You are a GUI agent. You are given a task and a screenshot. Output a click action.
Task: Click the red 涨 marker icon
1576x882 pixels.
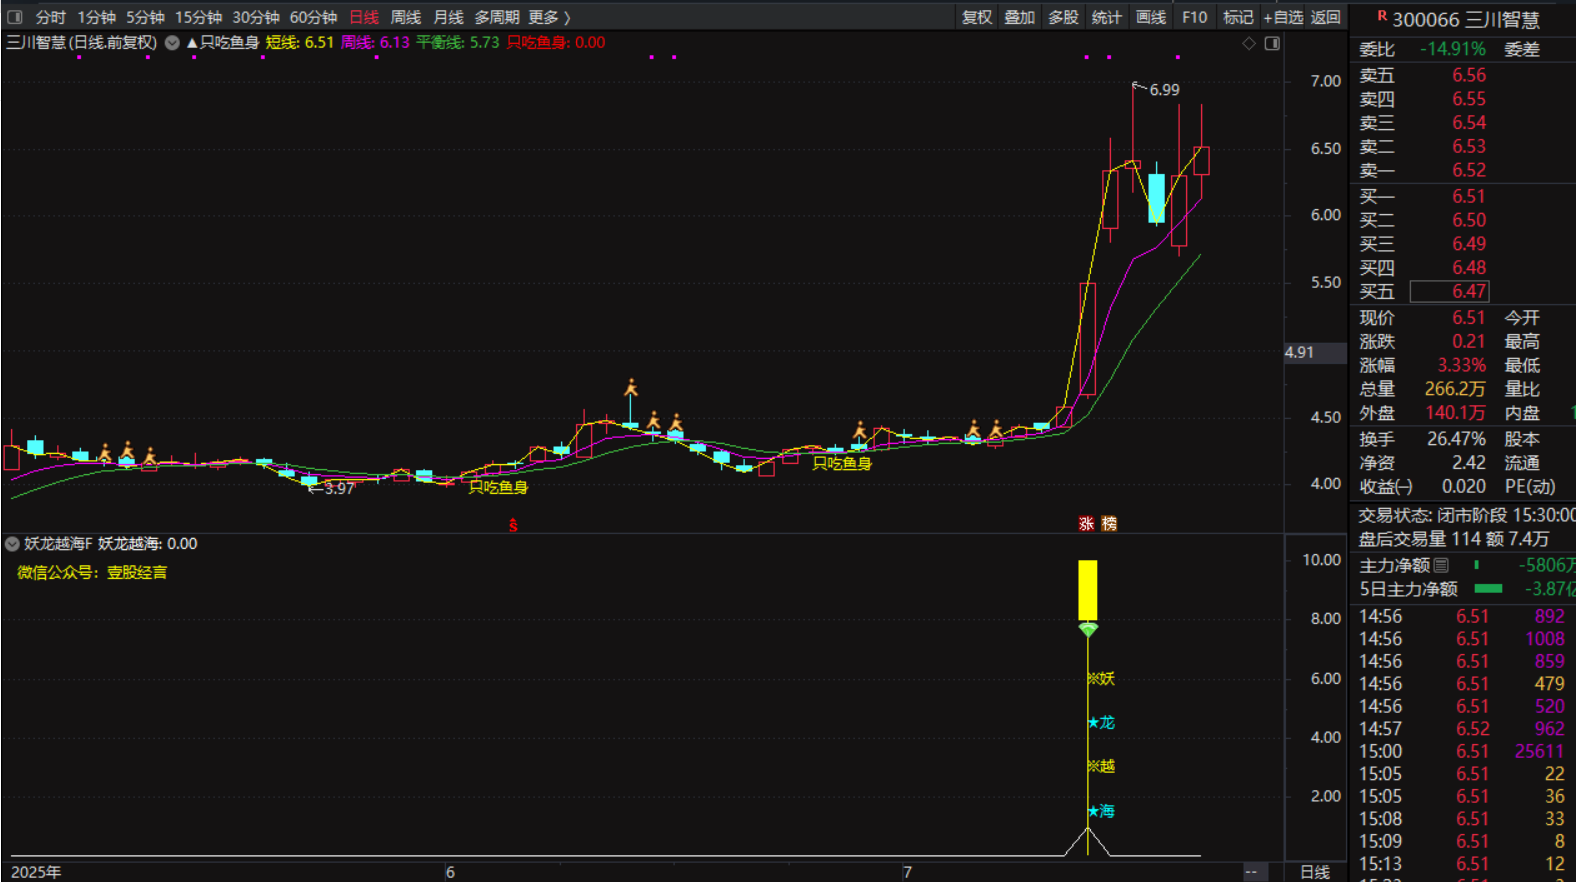coord(1086,523)
